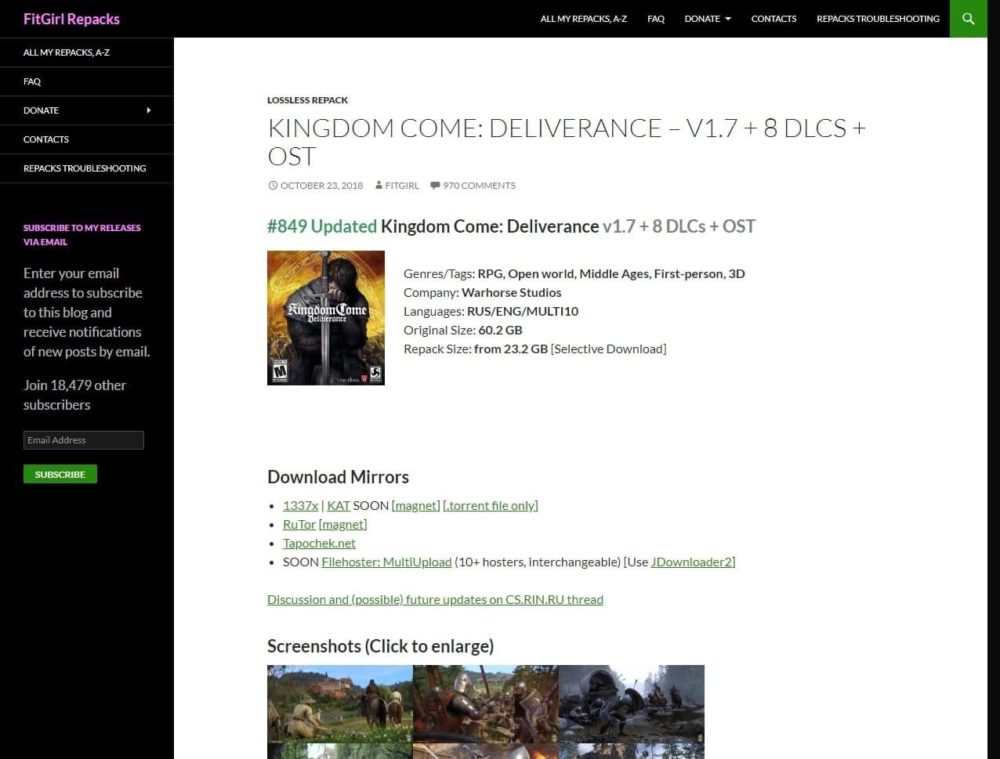
Task: Open the CS.RIN.RU discussion thread link
Action: [x=435, y=600]
